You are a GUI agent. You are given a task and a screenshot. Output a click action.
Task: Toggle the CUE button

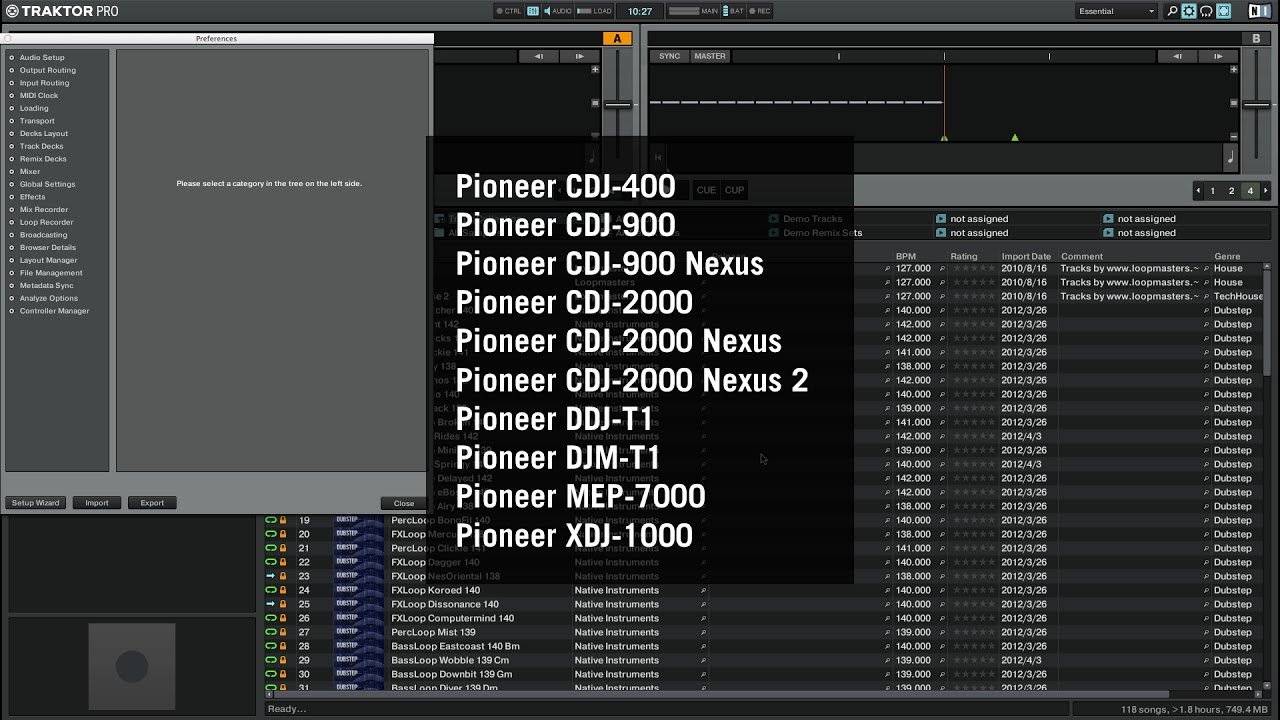click(706, 190)
